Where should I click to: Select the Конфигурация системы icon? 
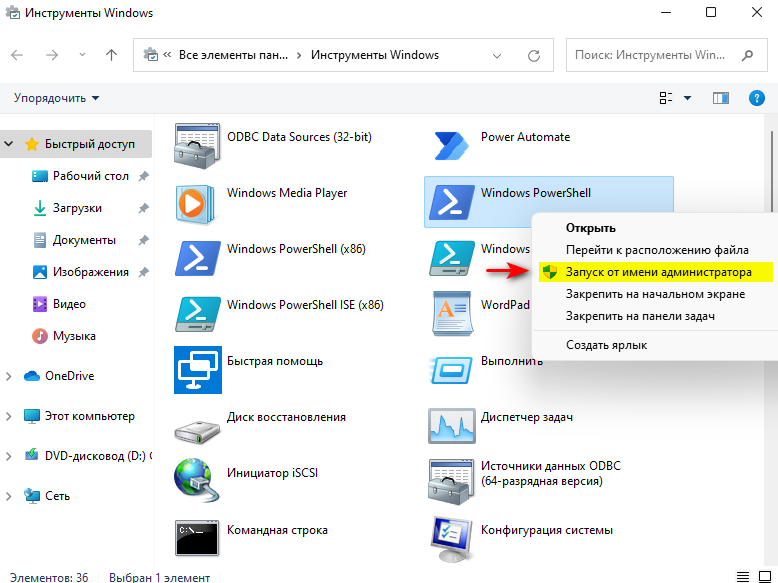click(451, 539)
